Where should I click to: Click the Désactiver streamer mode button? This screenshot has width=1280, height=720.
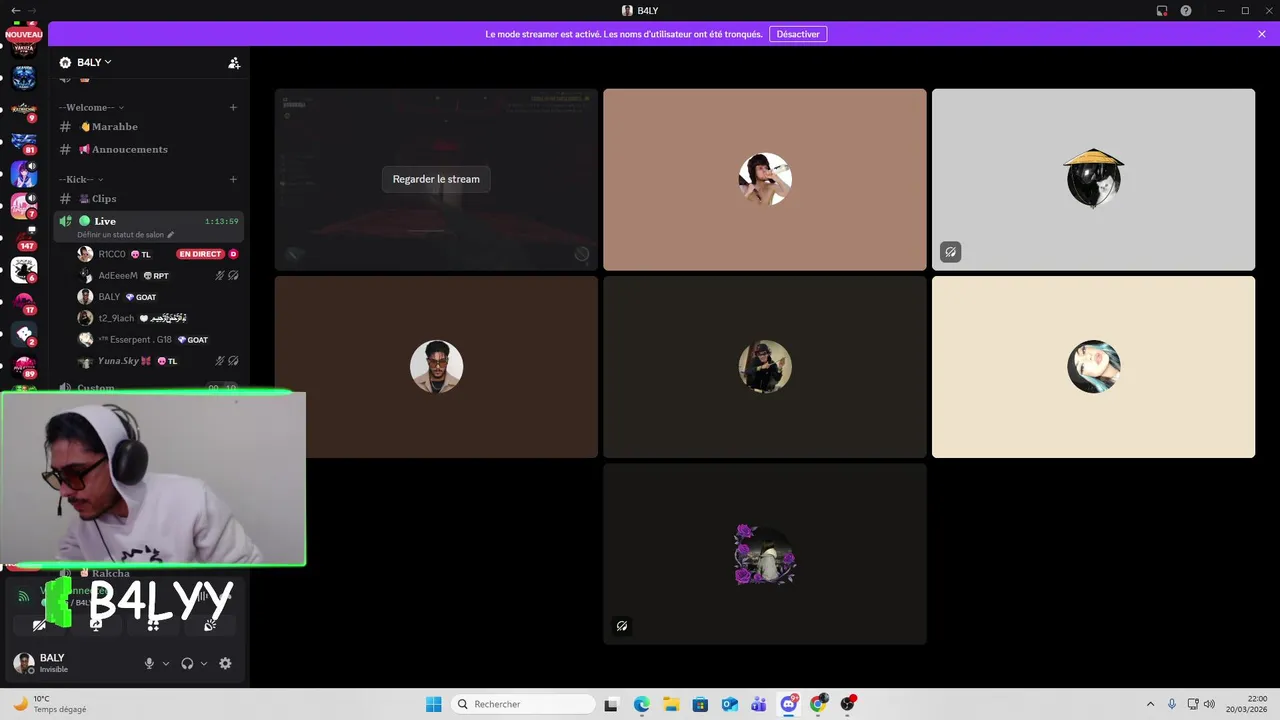[798, 34]
